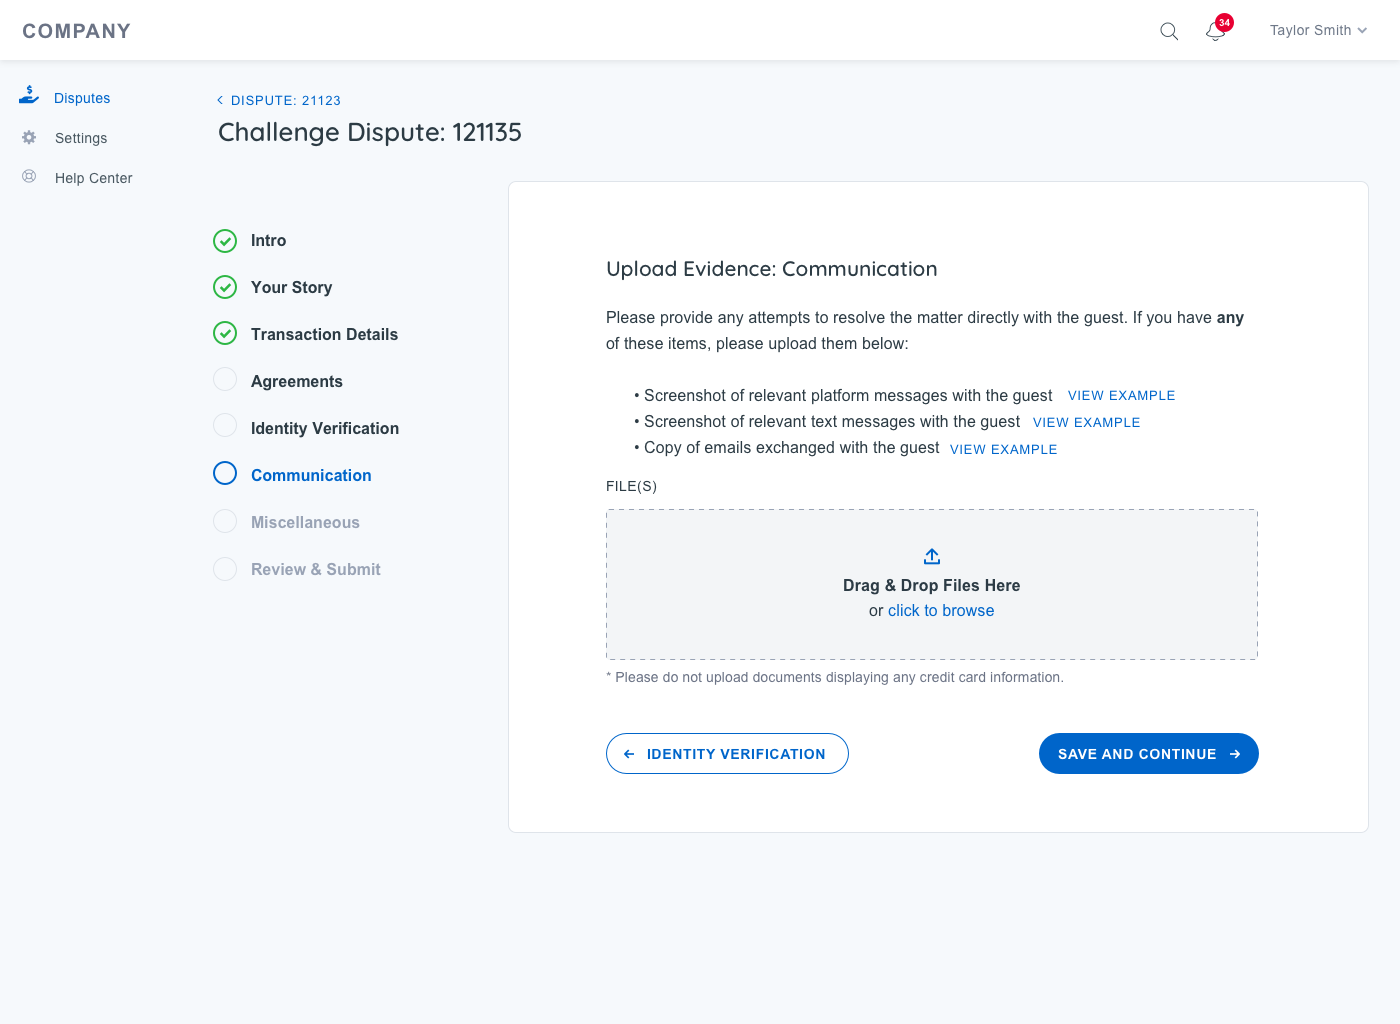Click the Settings gear icon
This screenshot has width=1400, height=1024.
click(x=29, y=137)
